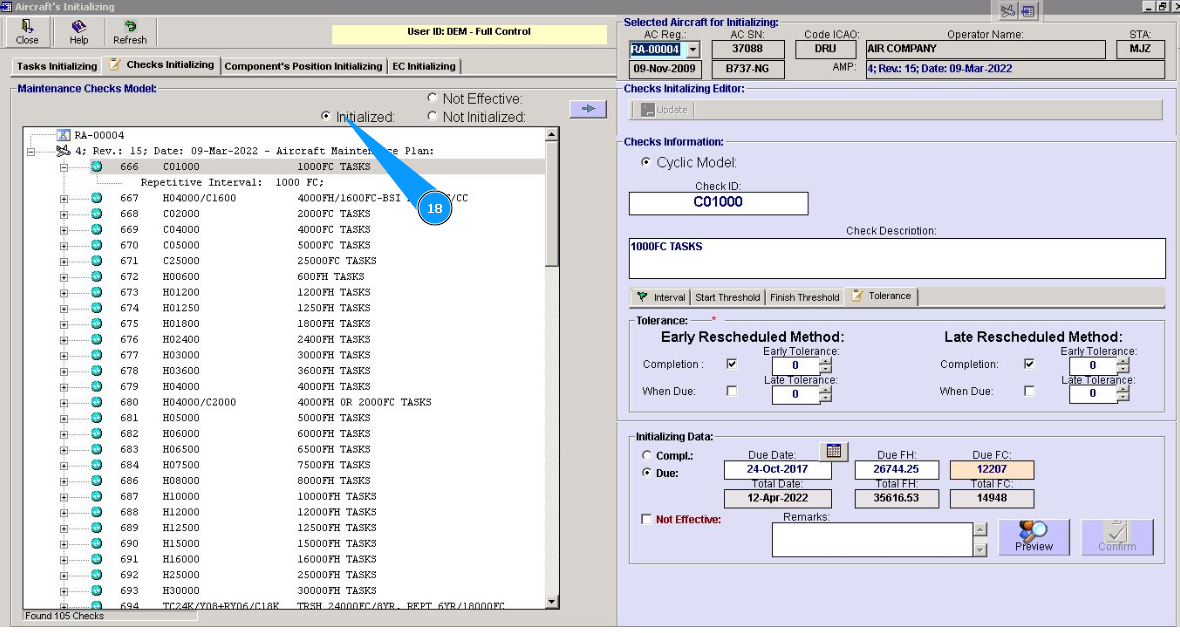Image resolution: width=1180 pixels, height=633 pixels.
Task: Select the Not Effective radio filter
Action: [432, 99]
